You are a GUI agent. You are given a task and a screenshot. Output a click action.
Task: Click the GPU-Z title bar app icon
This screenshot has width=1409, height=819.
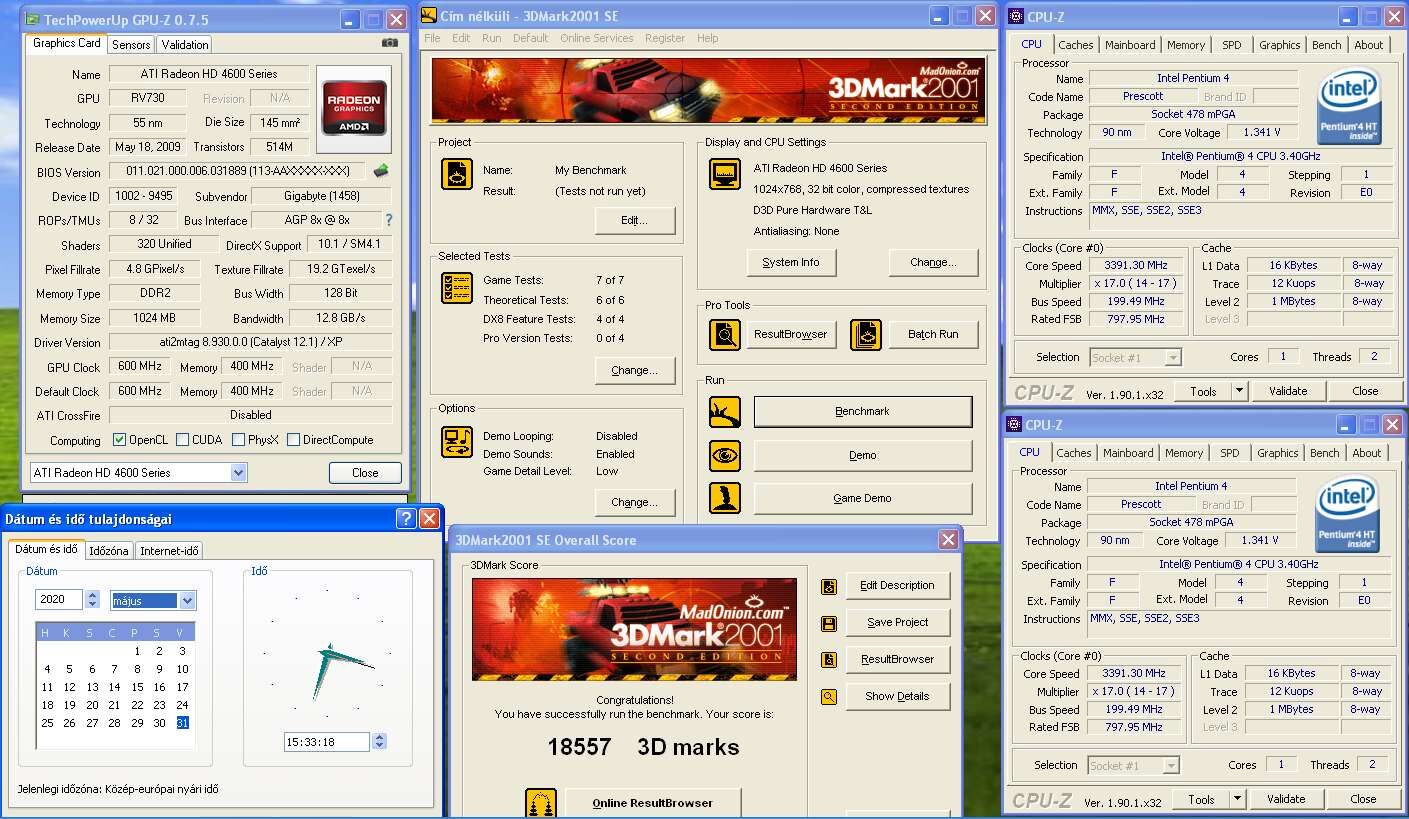tap(31, 19)
